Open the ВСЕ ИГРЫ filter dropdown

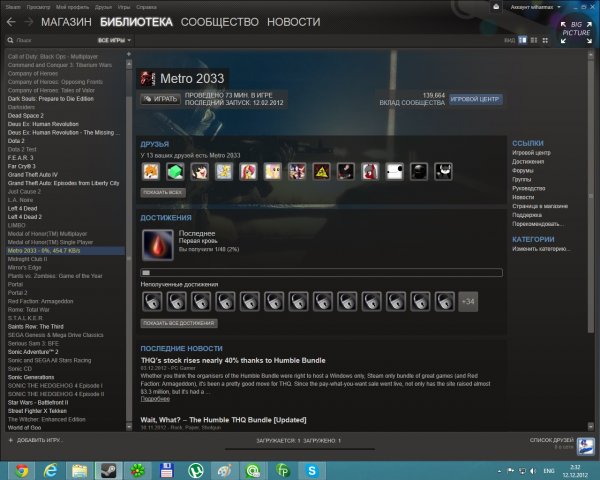click(x=114, y=40)
